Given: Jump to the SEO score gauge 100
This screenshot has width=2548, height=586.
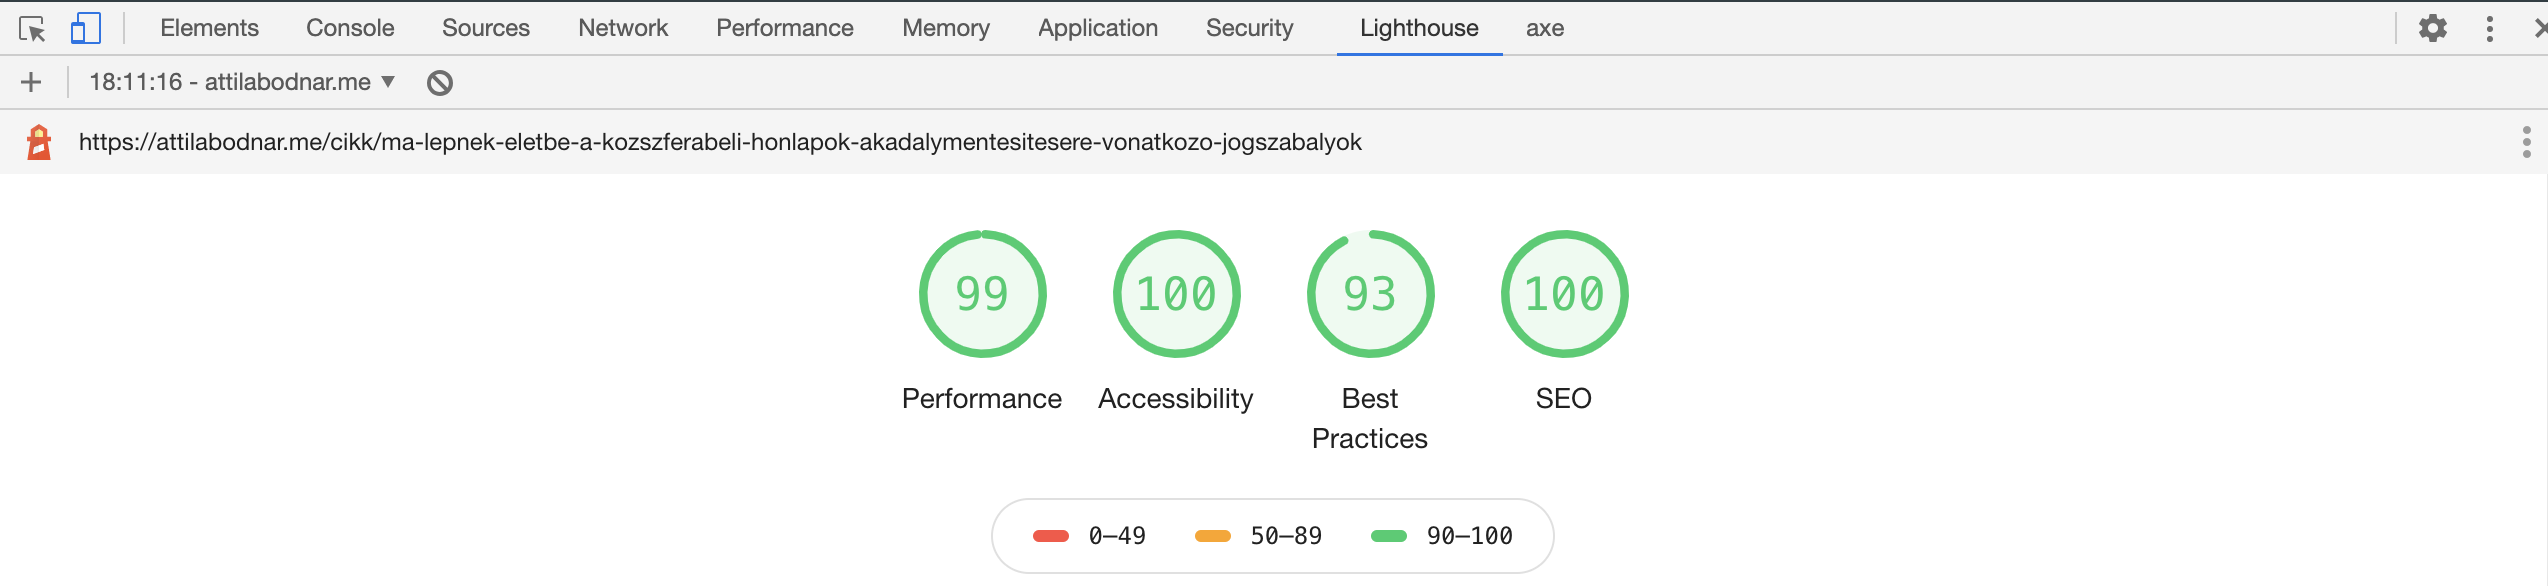Looking at the screenshot, I should pos(1565,294).
